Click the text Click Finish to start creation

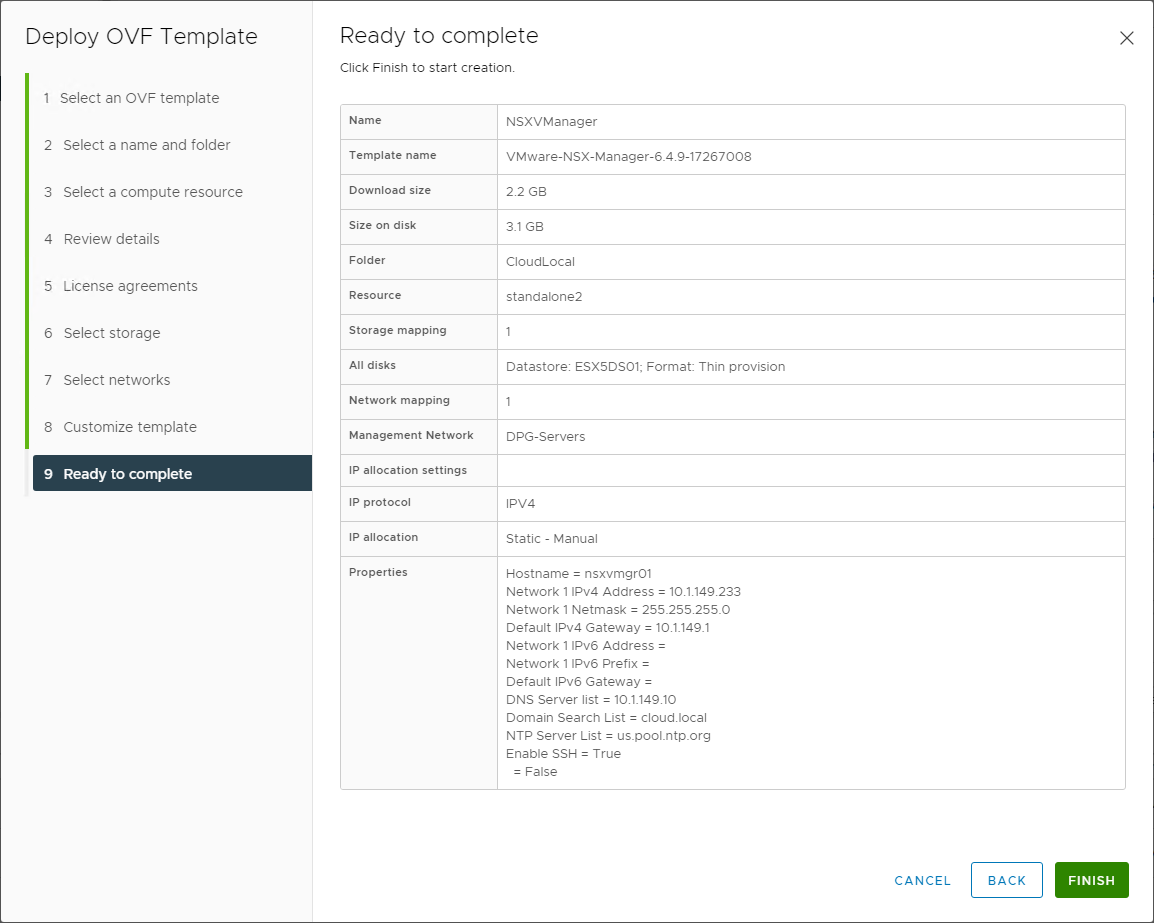point(428,68)
